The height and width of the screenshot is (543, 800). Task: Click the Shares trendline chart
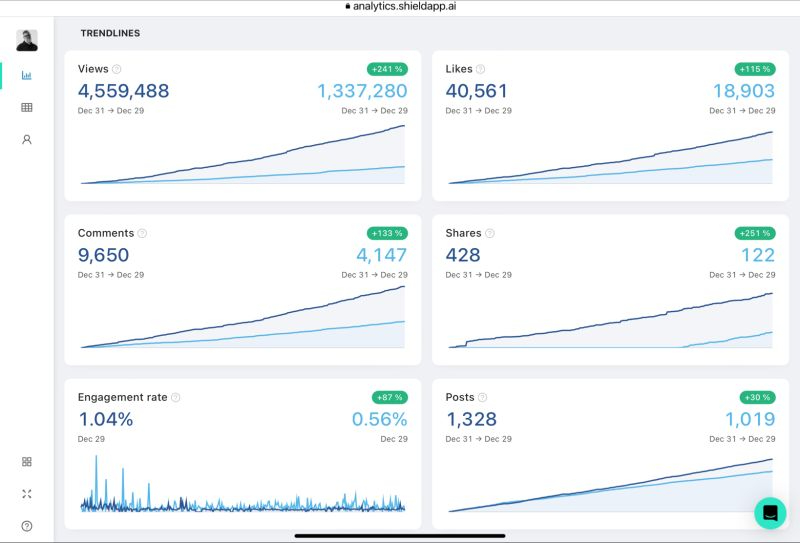pos(611,320)
